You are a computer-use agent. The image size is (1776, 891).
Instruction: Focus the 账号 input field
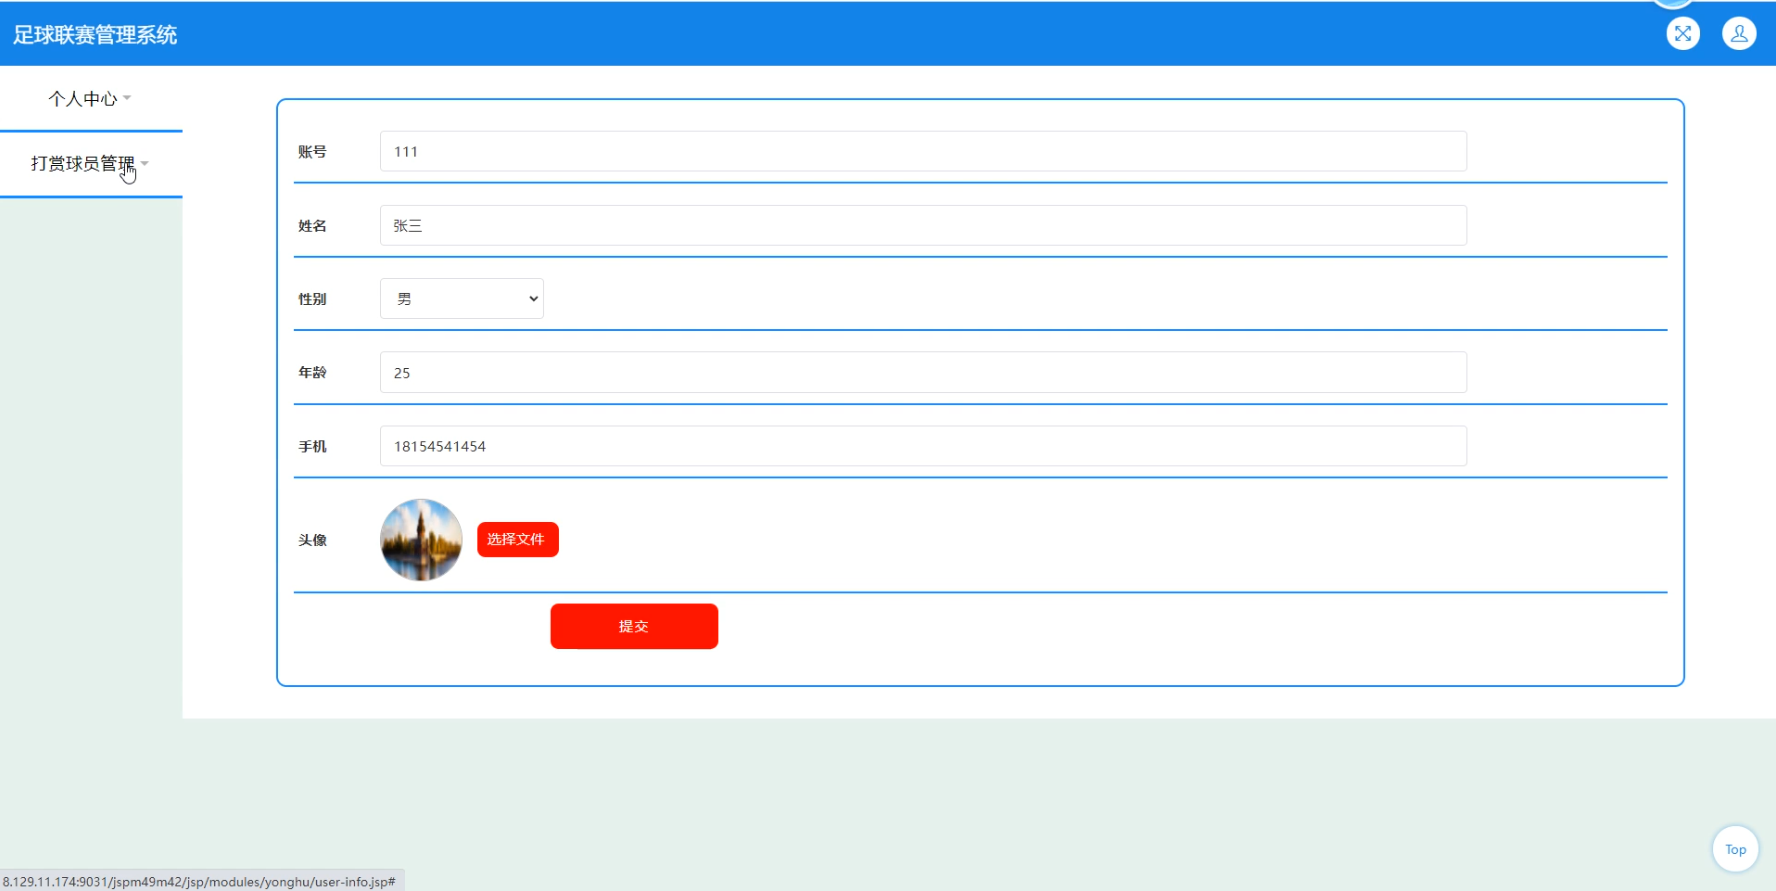923,151
